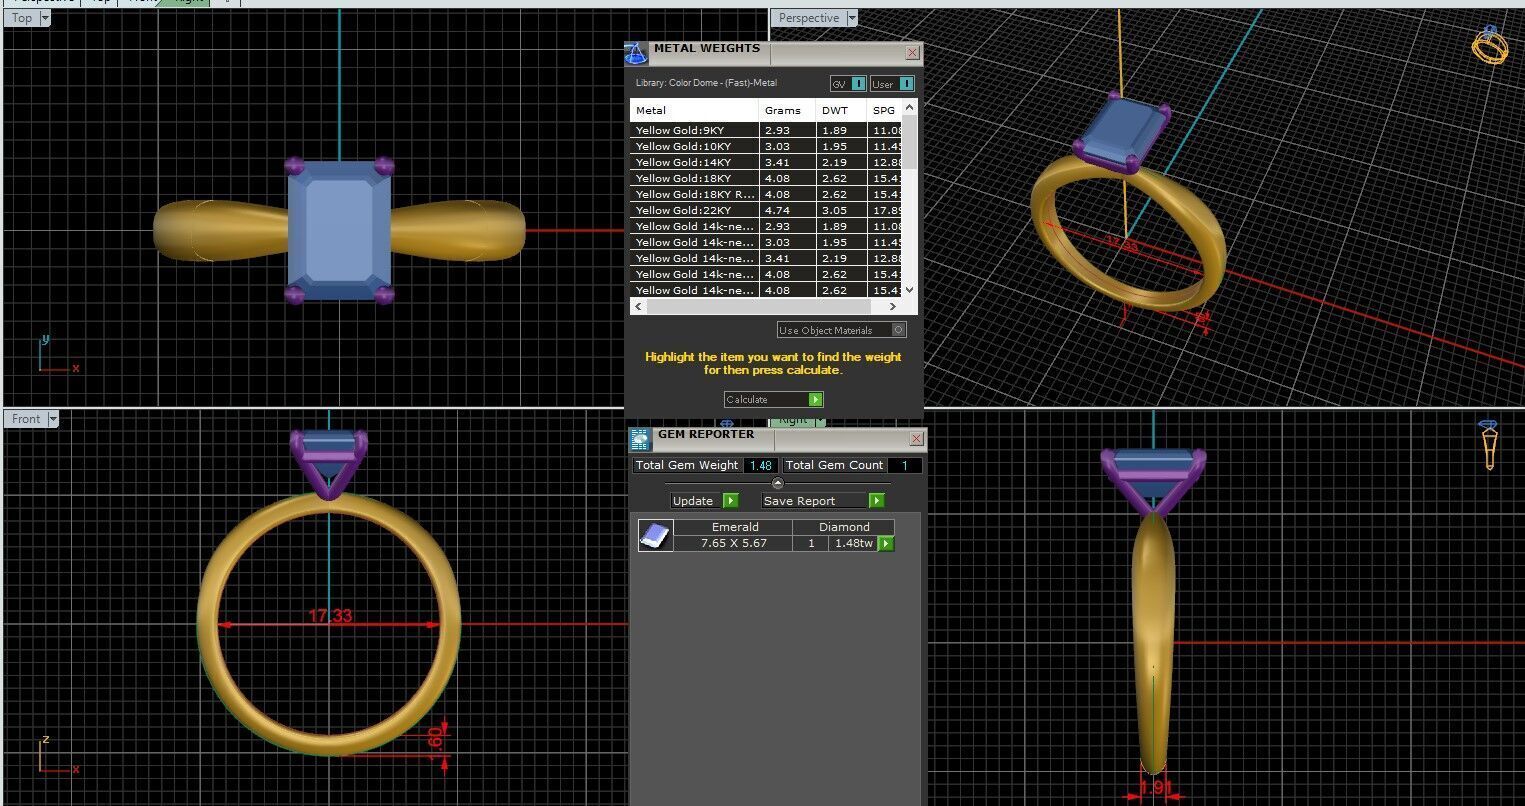This screenshot has height=806, width=1525.
Task: Click the Update button in Gem Reporter
Action: [x=704, y=500]
